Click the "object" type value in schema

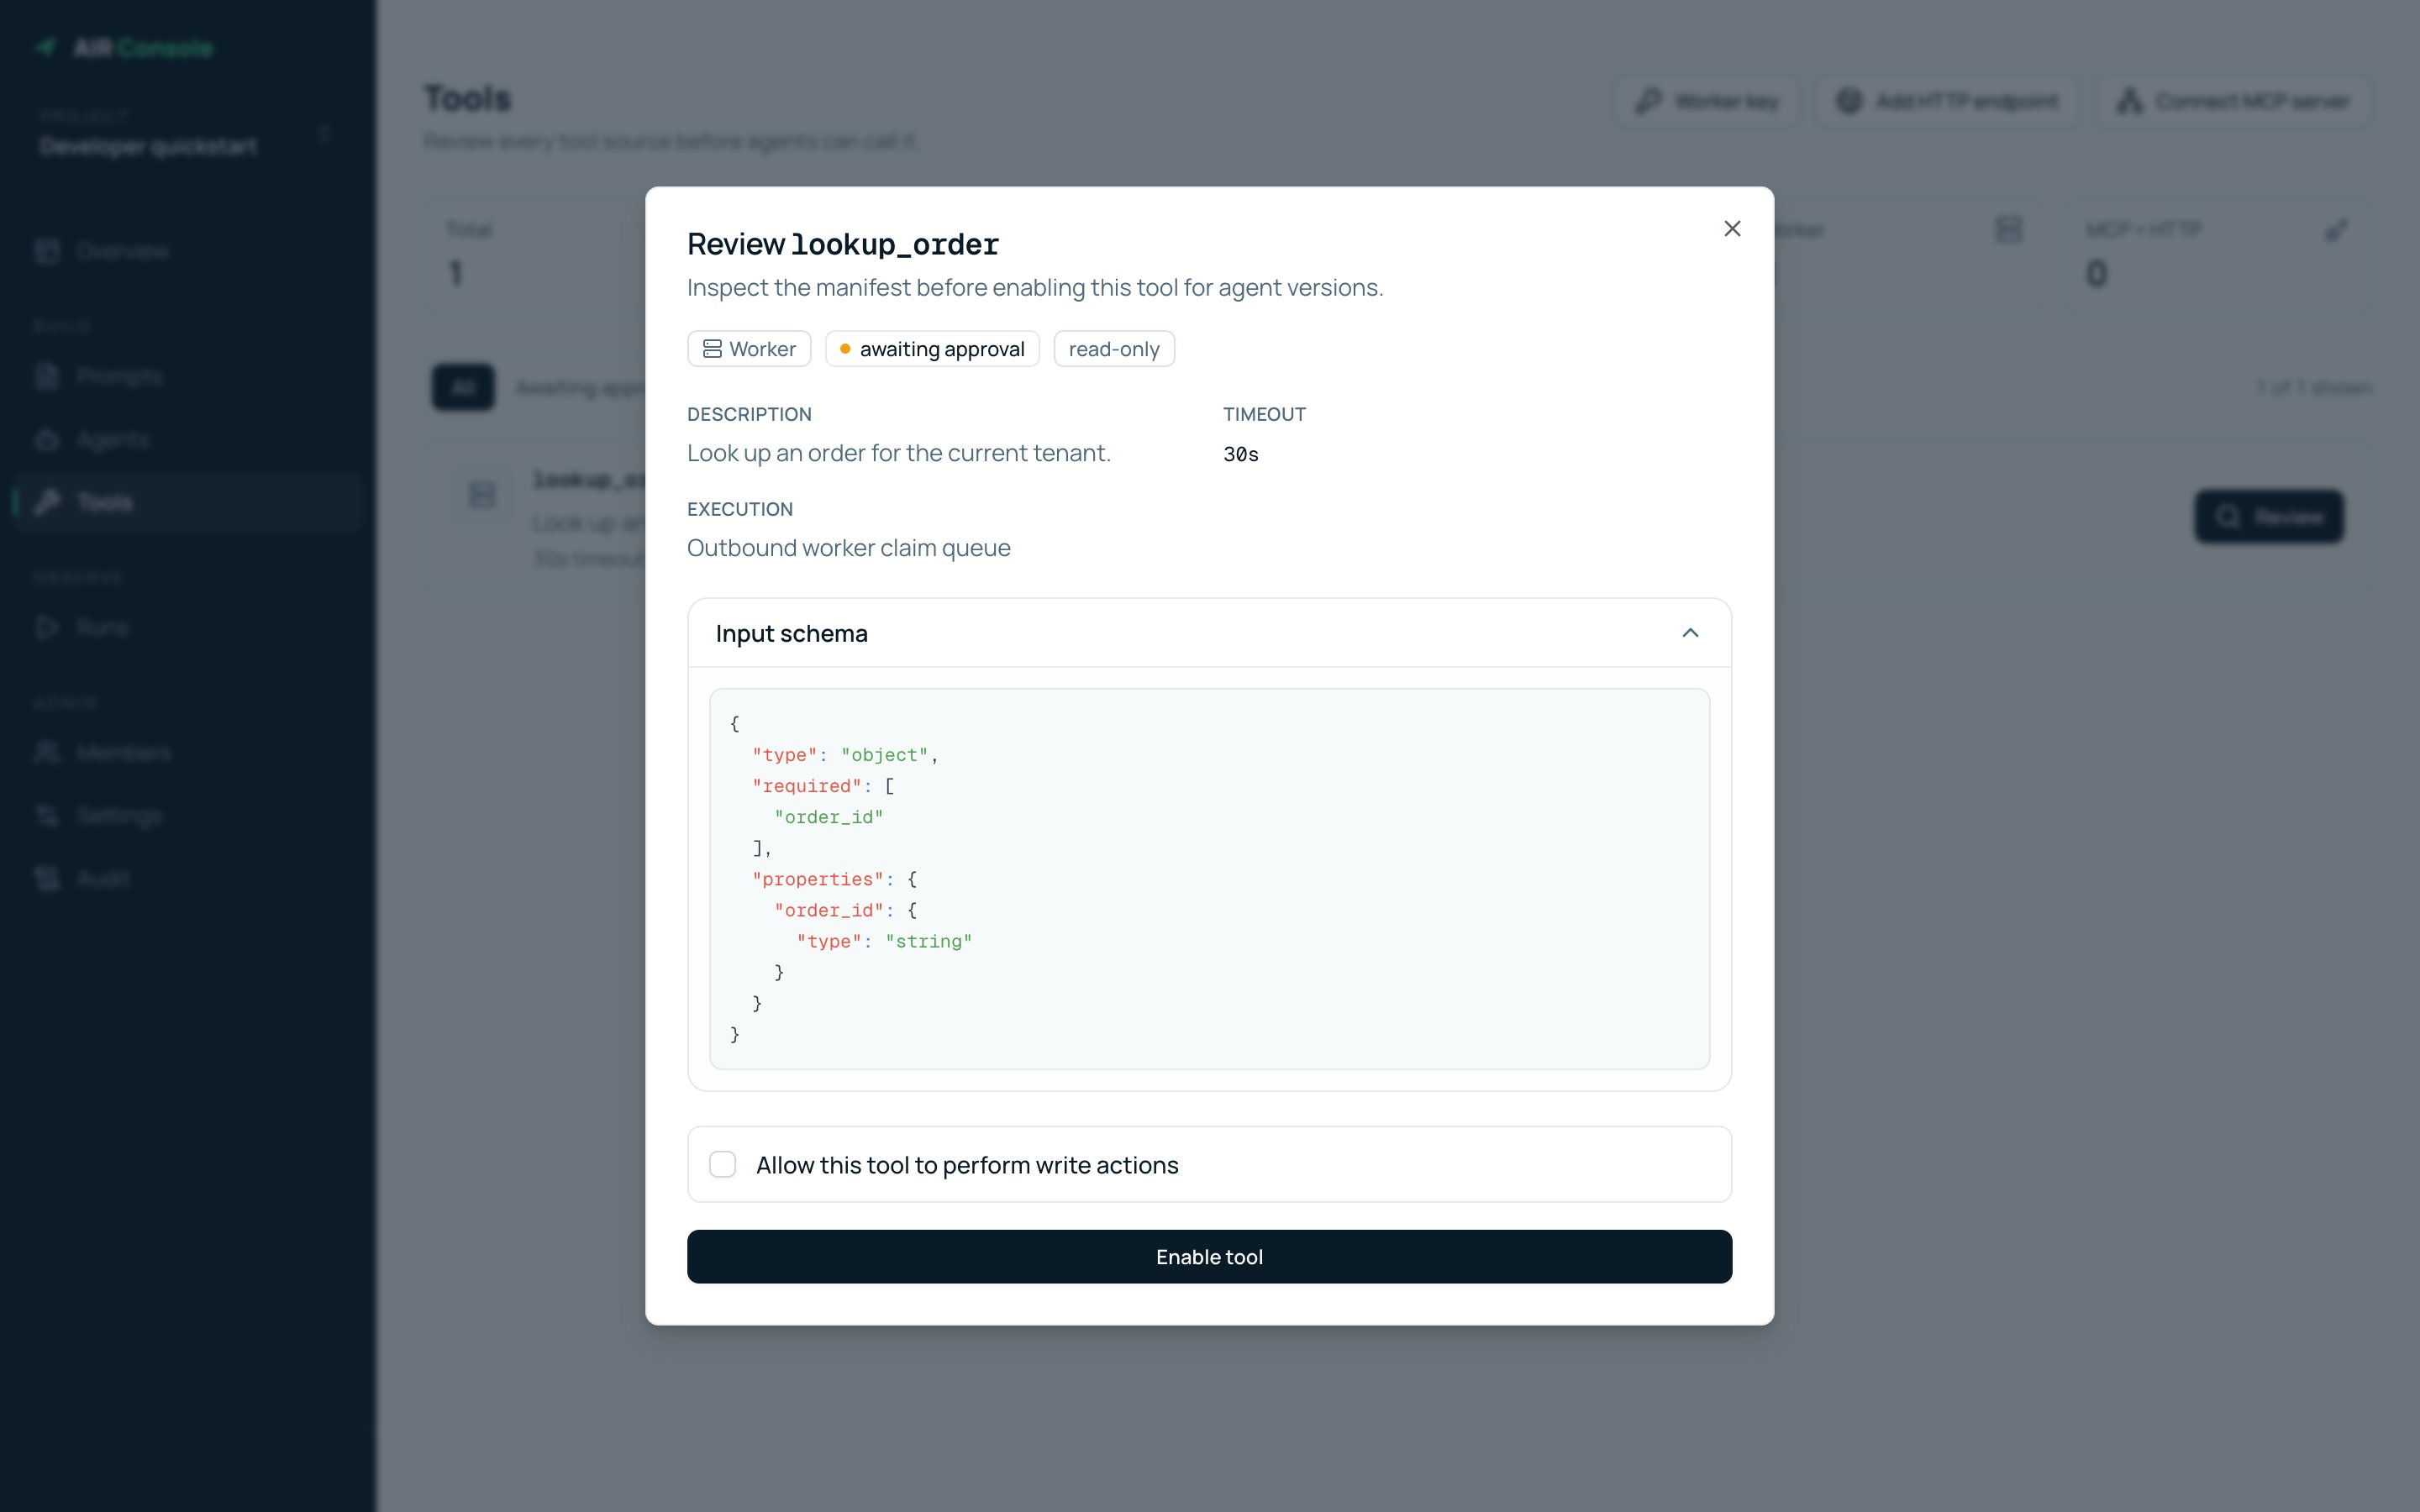pos(884,755)
